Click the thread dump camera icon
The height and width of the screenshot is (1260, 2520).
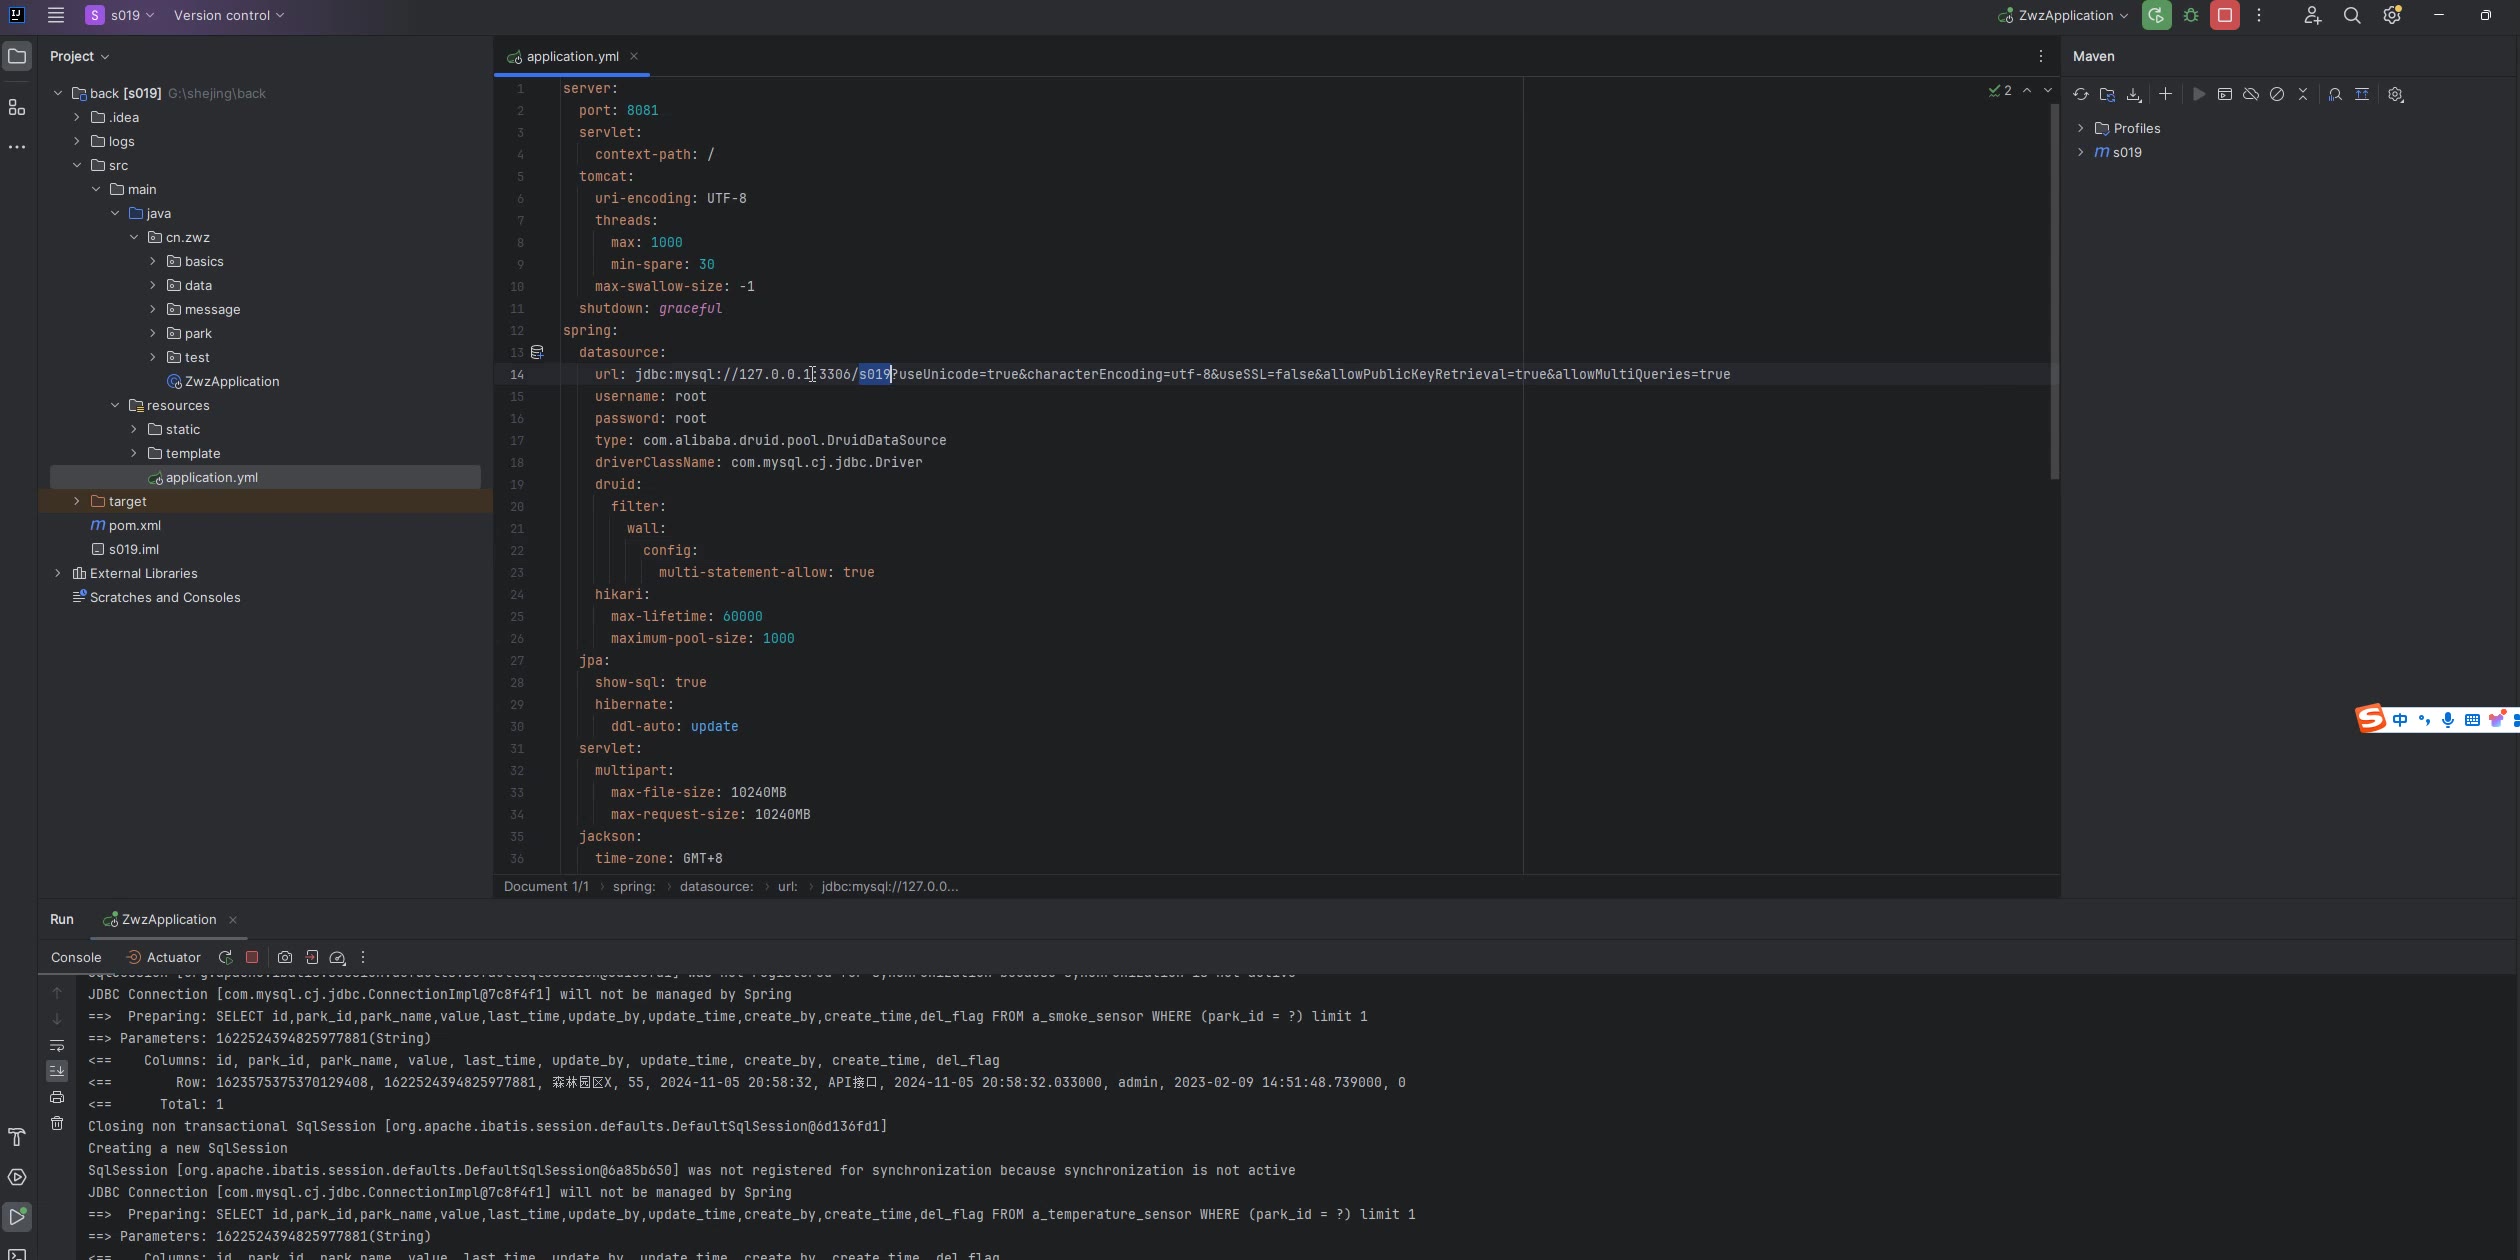pyautogui.click(x=285, y=957)
